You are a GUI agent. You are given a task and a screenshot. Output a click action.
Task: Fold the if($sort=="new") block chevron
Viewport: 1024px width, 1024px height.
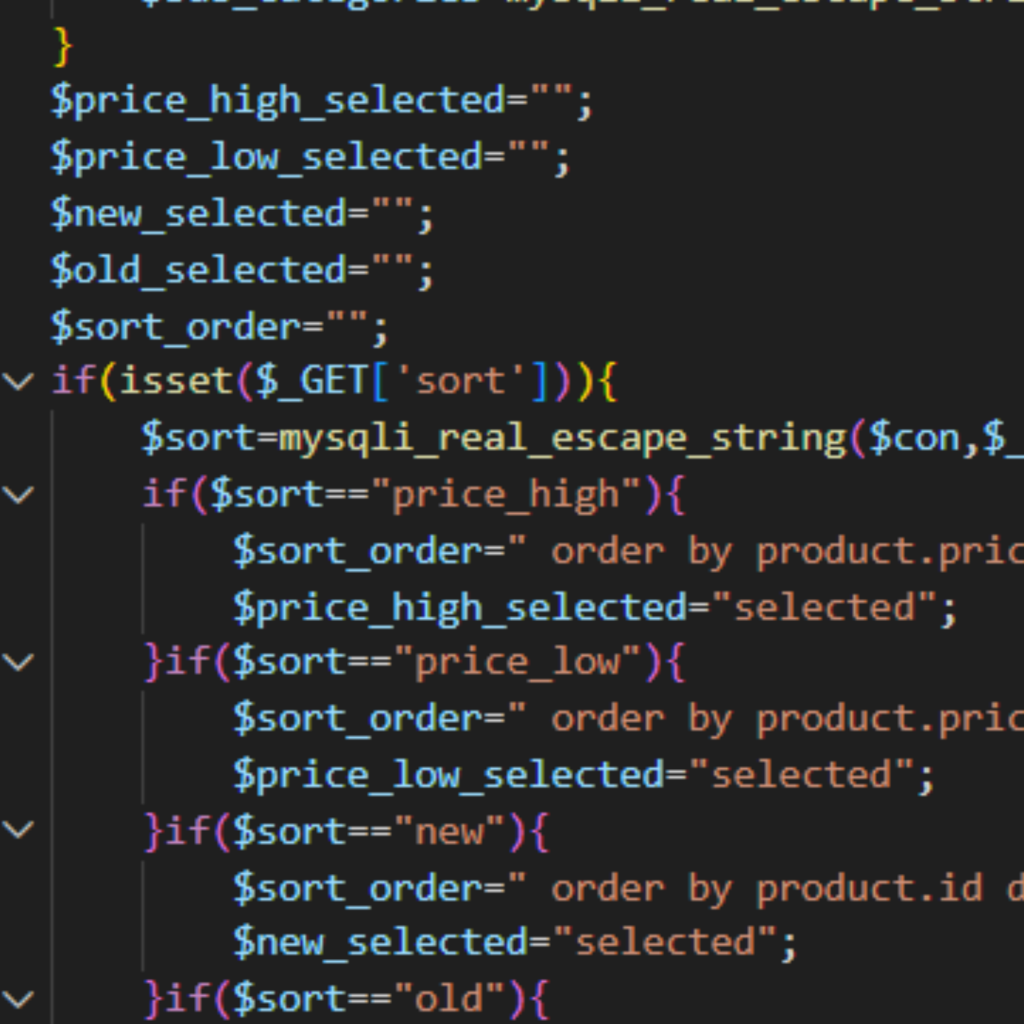pyautogui.click(x=18, y=829)
